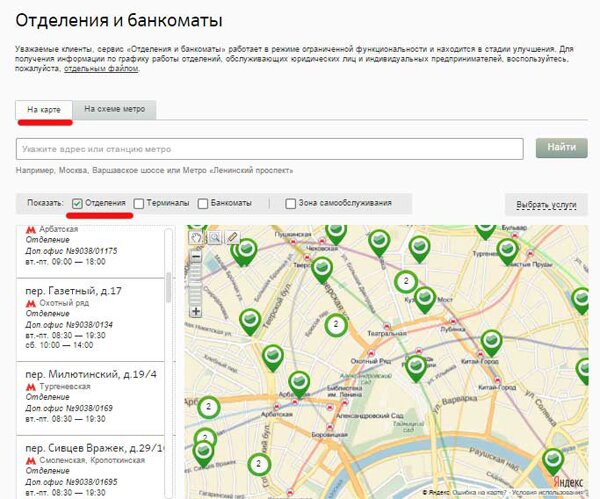Open the cluster marker '2' on Тверская street
This screenshot has width=600, height=499.
[x=336, y=325]
